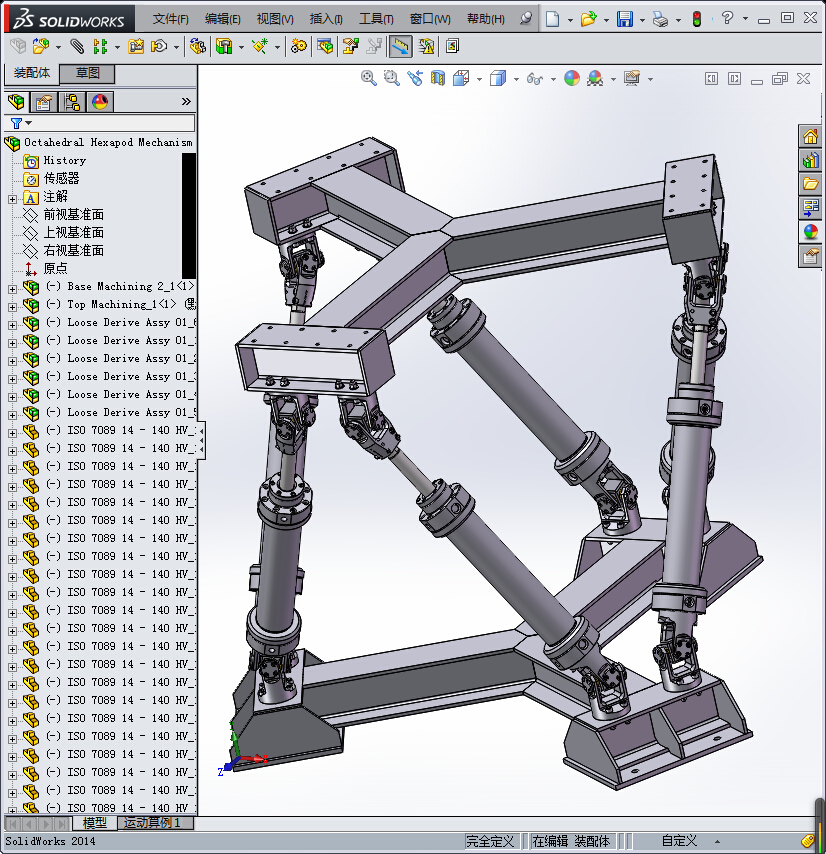Open SolidWorks Resources home icon in task pane
This screenshot has width=826, height=854.
coord(810,136)
